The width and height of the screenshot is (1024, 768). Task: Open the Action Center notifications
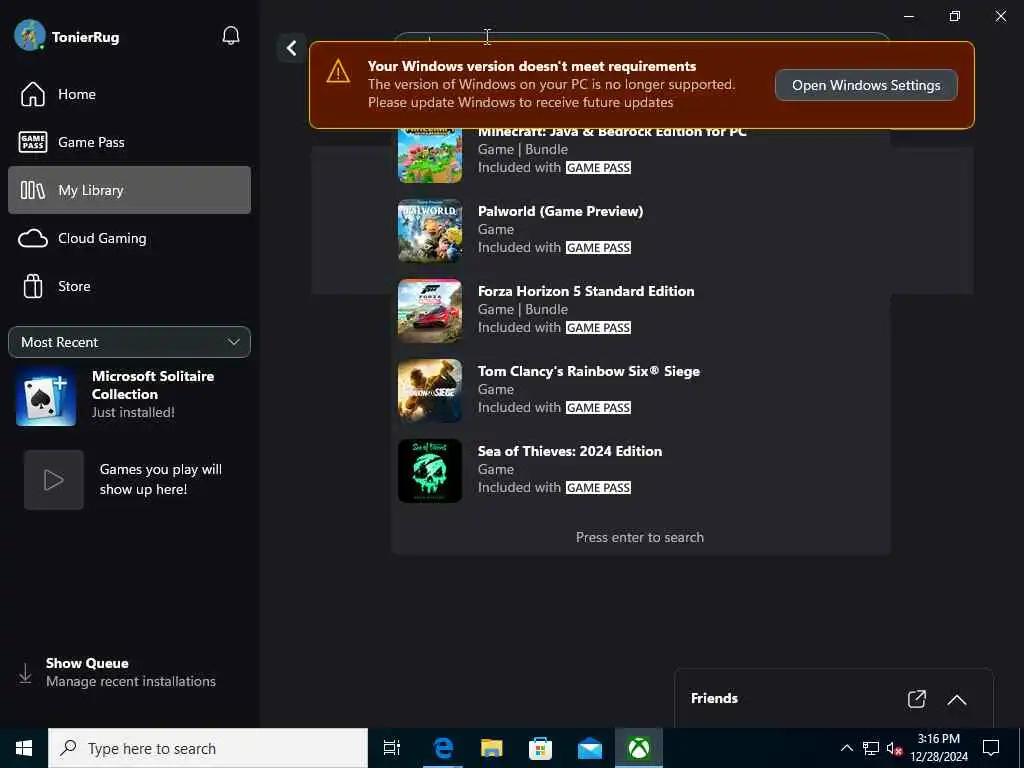(991, 748)
